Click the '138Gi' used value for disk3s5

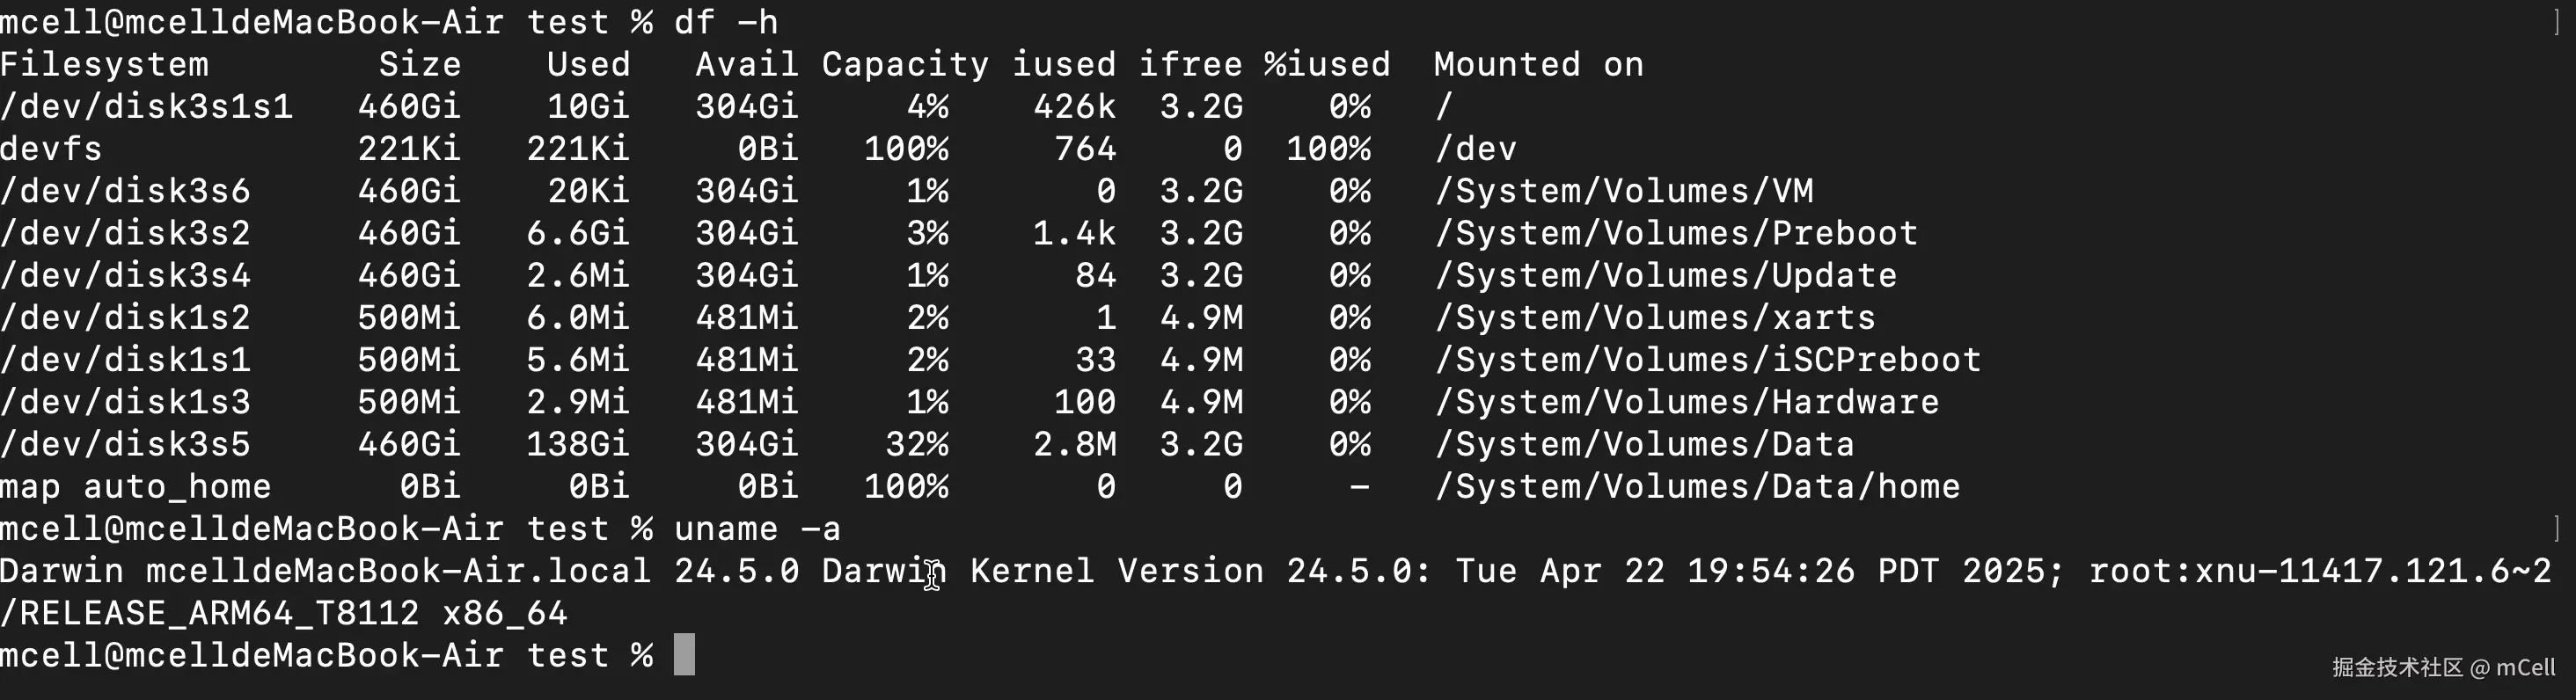(x=578, y=444)
